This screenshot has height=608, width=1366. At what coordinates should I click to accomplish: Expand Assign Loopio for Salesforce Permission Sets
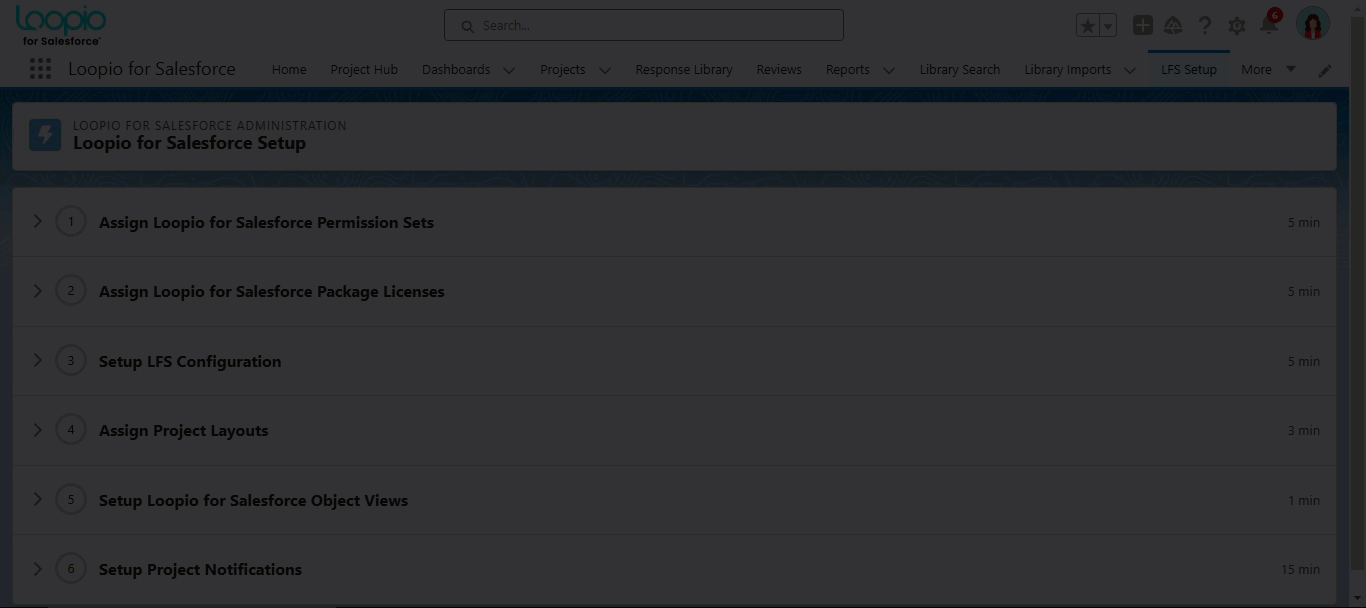tap(38, 221)
